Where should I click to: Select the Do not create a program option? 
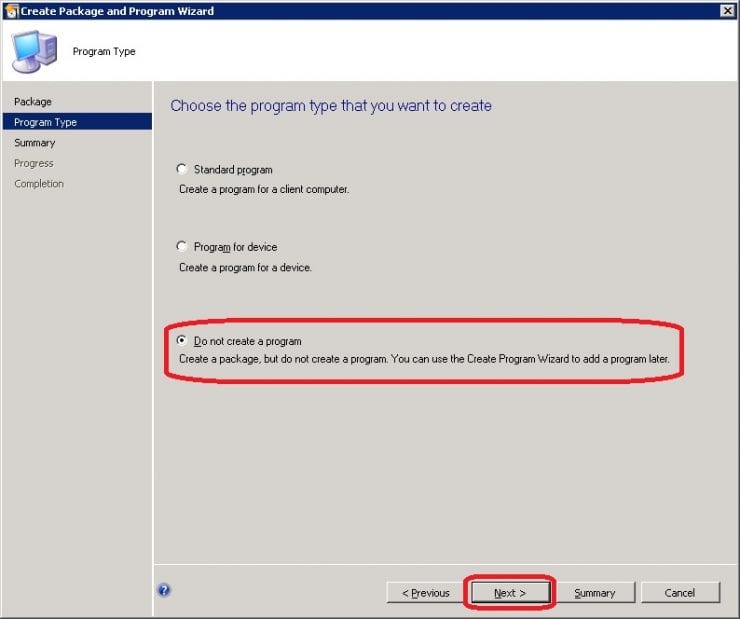182,340
